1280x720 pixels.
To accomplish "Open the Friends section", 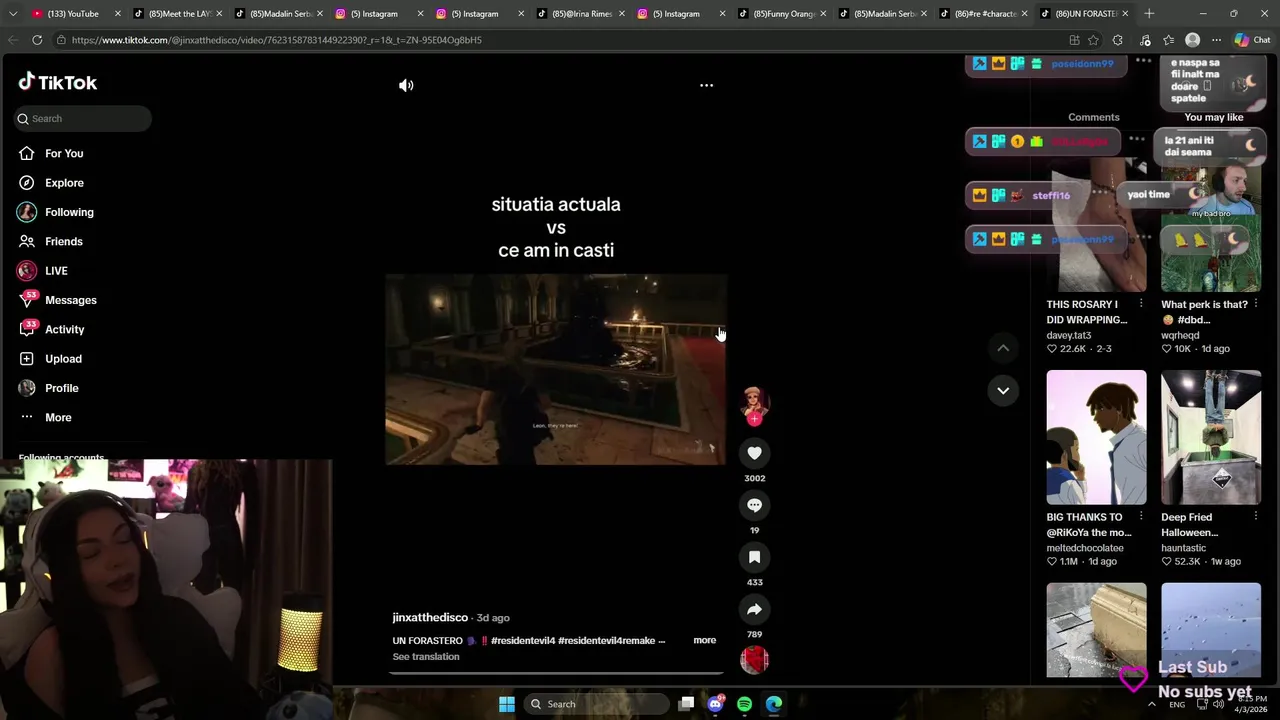I will point(63,241).
